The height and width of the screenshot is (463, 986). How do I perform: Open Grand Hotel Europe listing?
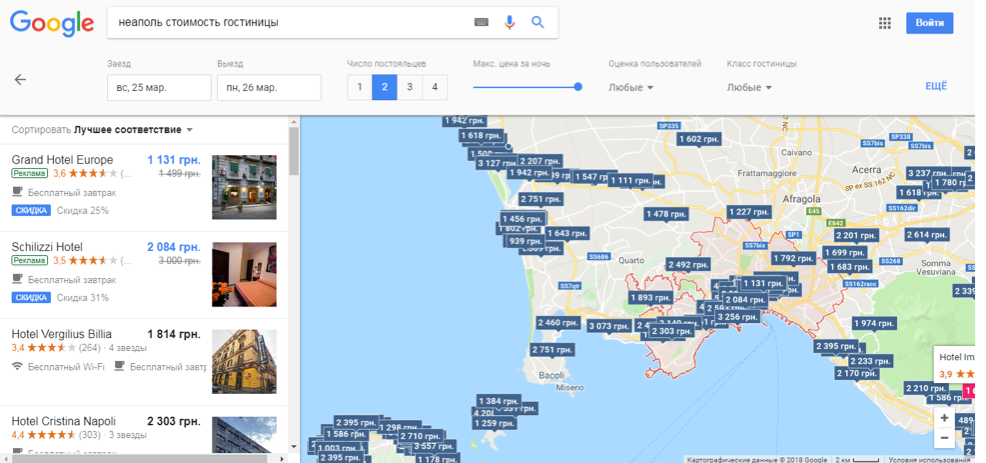point(62,160)
